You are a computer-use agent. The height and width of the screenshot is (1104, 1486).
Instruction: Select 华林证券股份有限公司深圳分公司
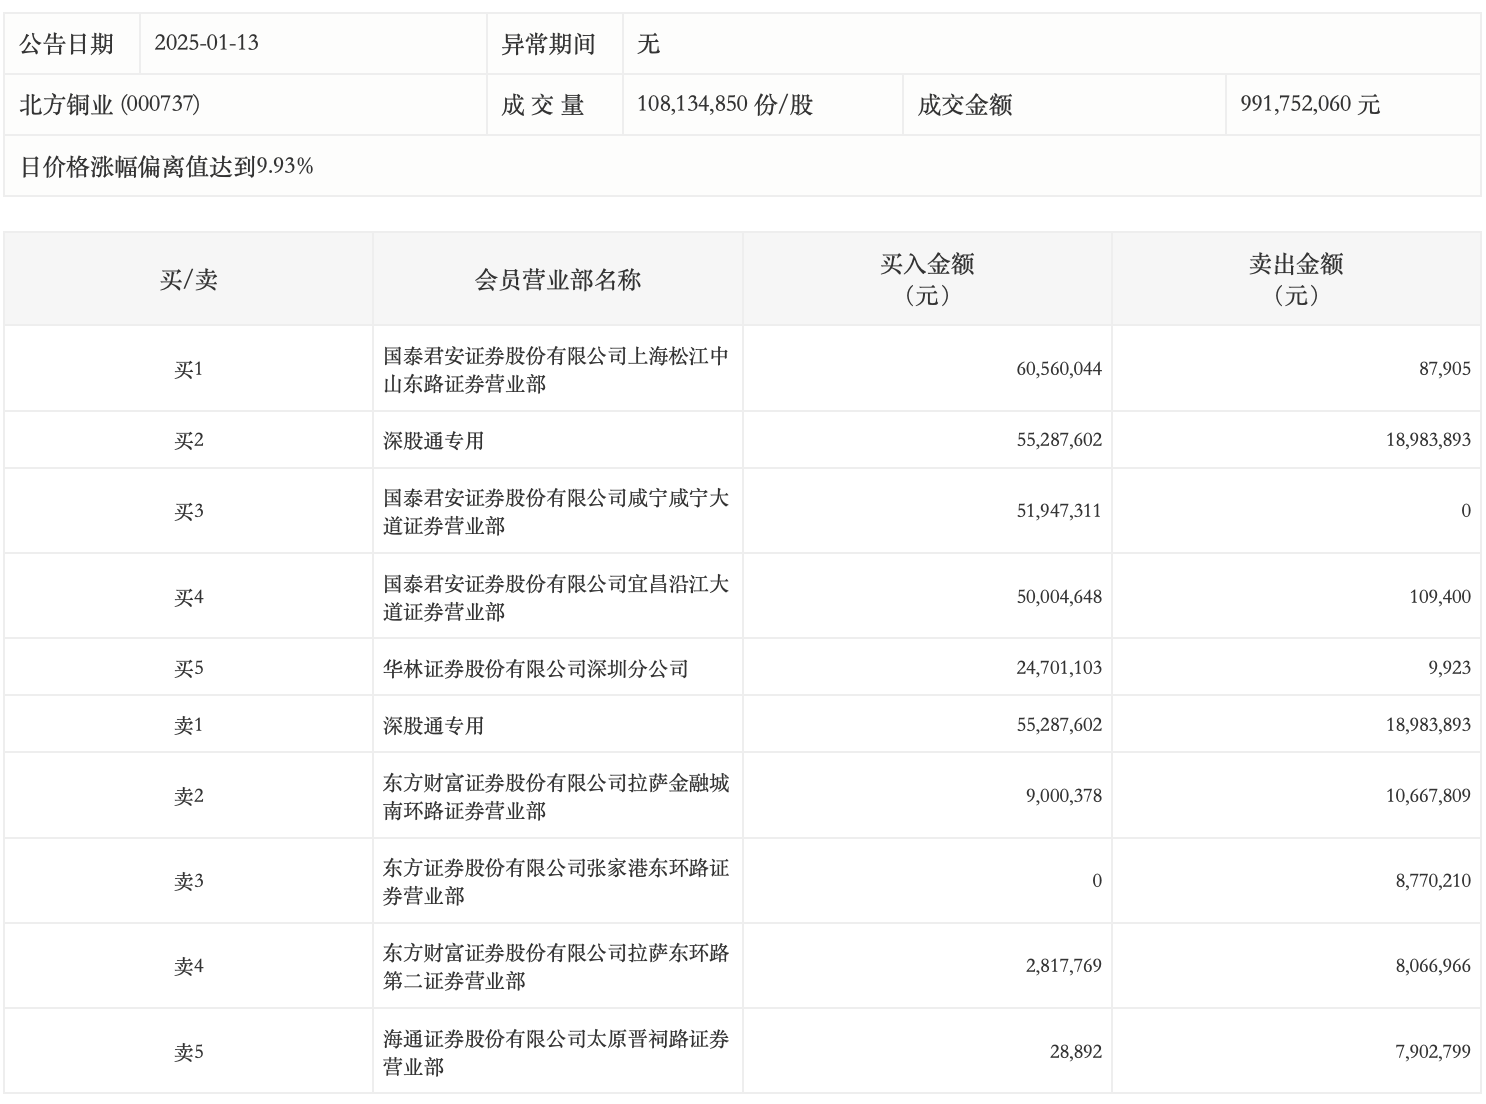pos(535,668)
